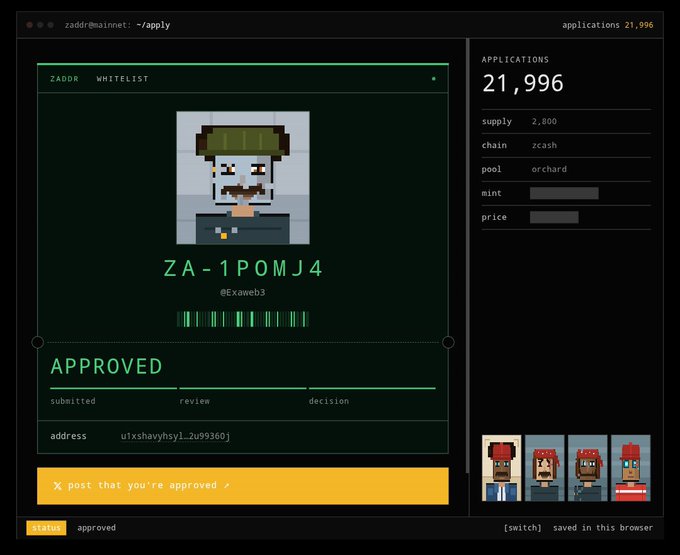This screenshot has height=555, width=680.
Task: Click the green barcode under @Exaweb3
Action: pos(243,319)
